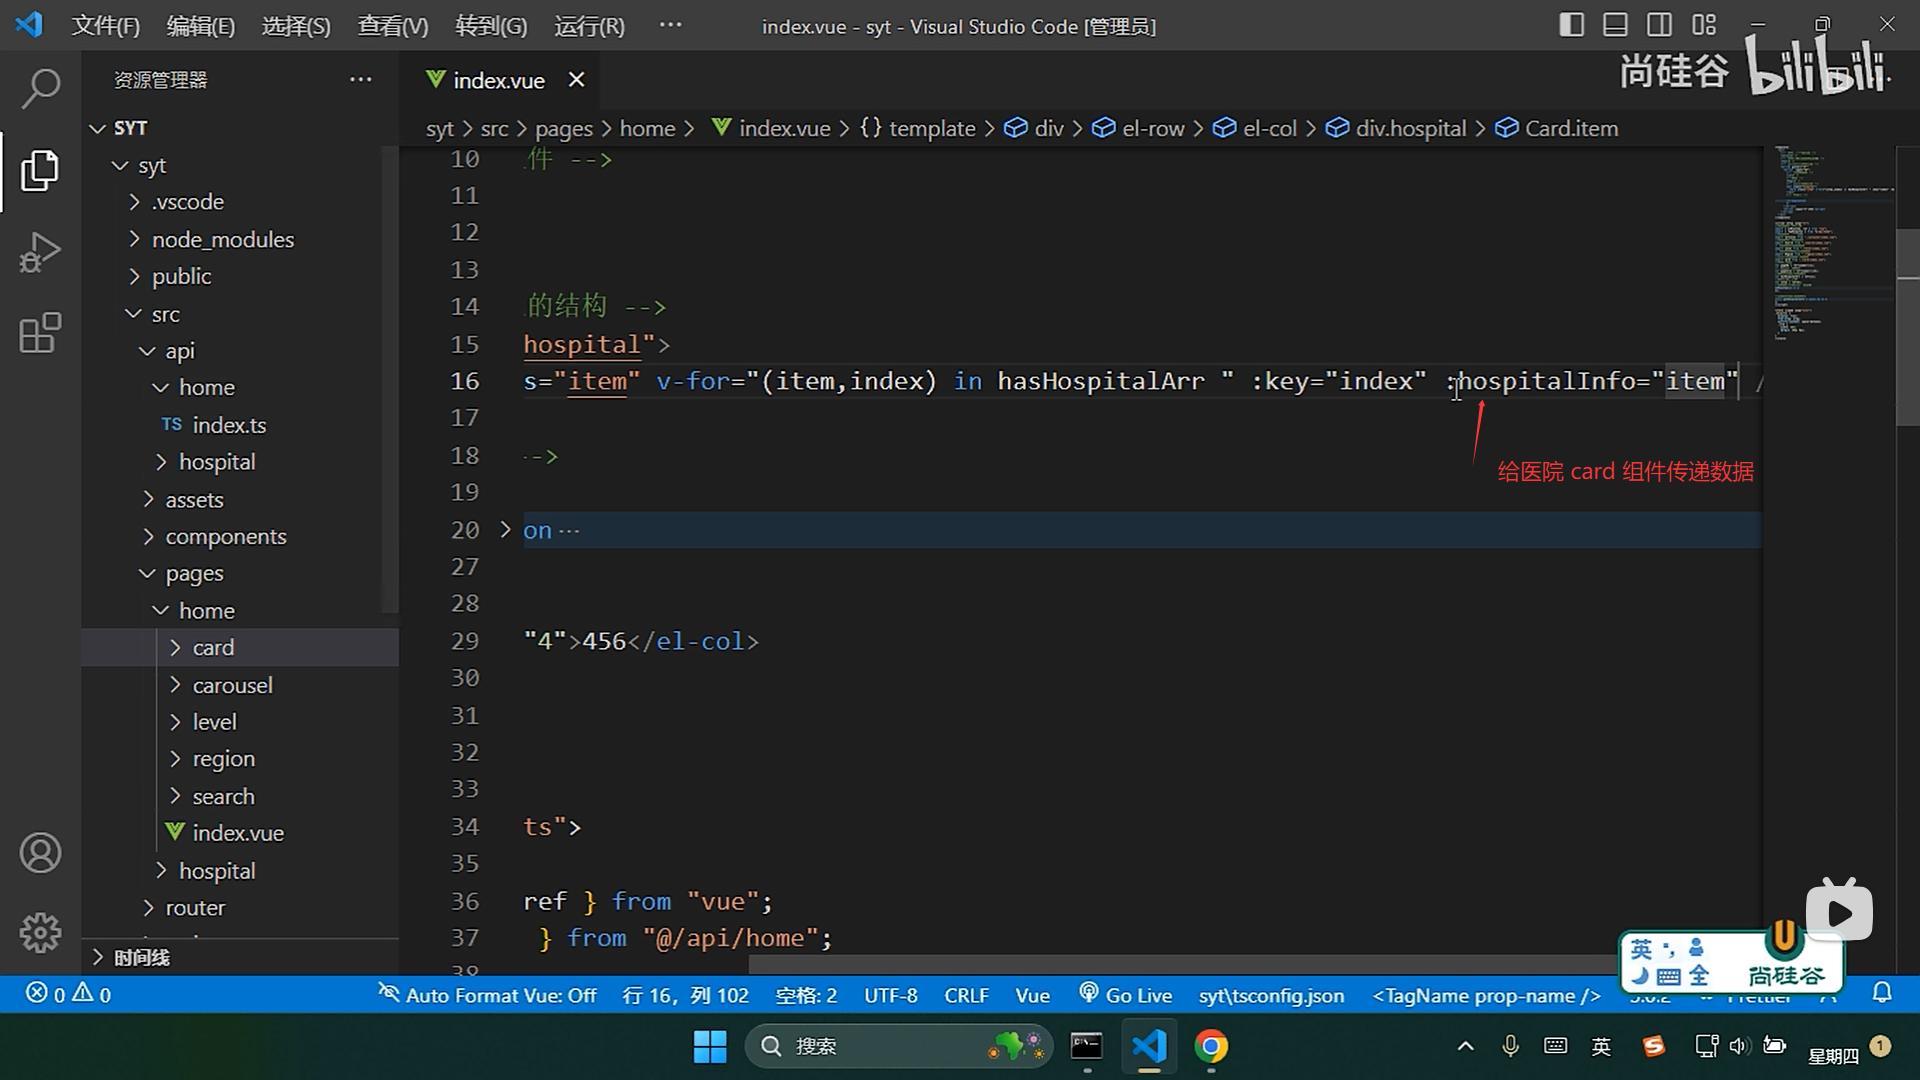Toggle the primary side bar layout button

pos(1571,25)
